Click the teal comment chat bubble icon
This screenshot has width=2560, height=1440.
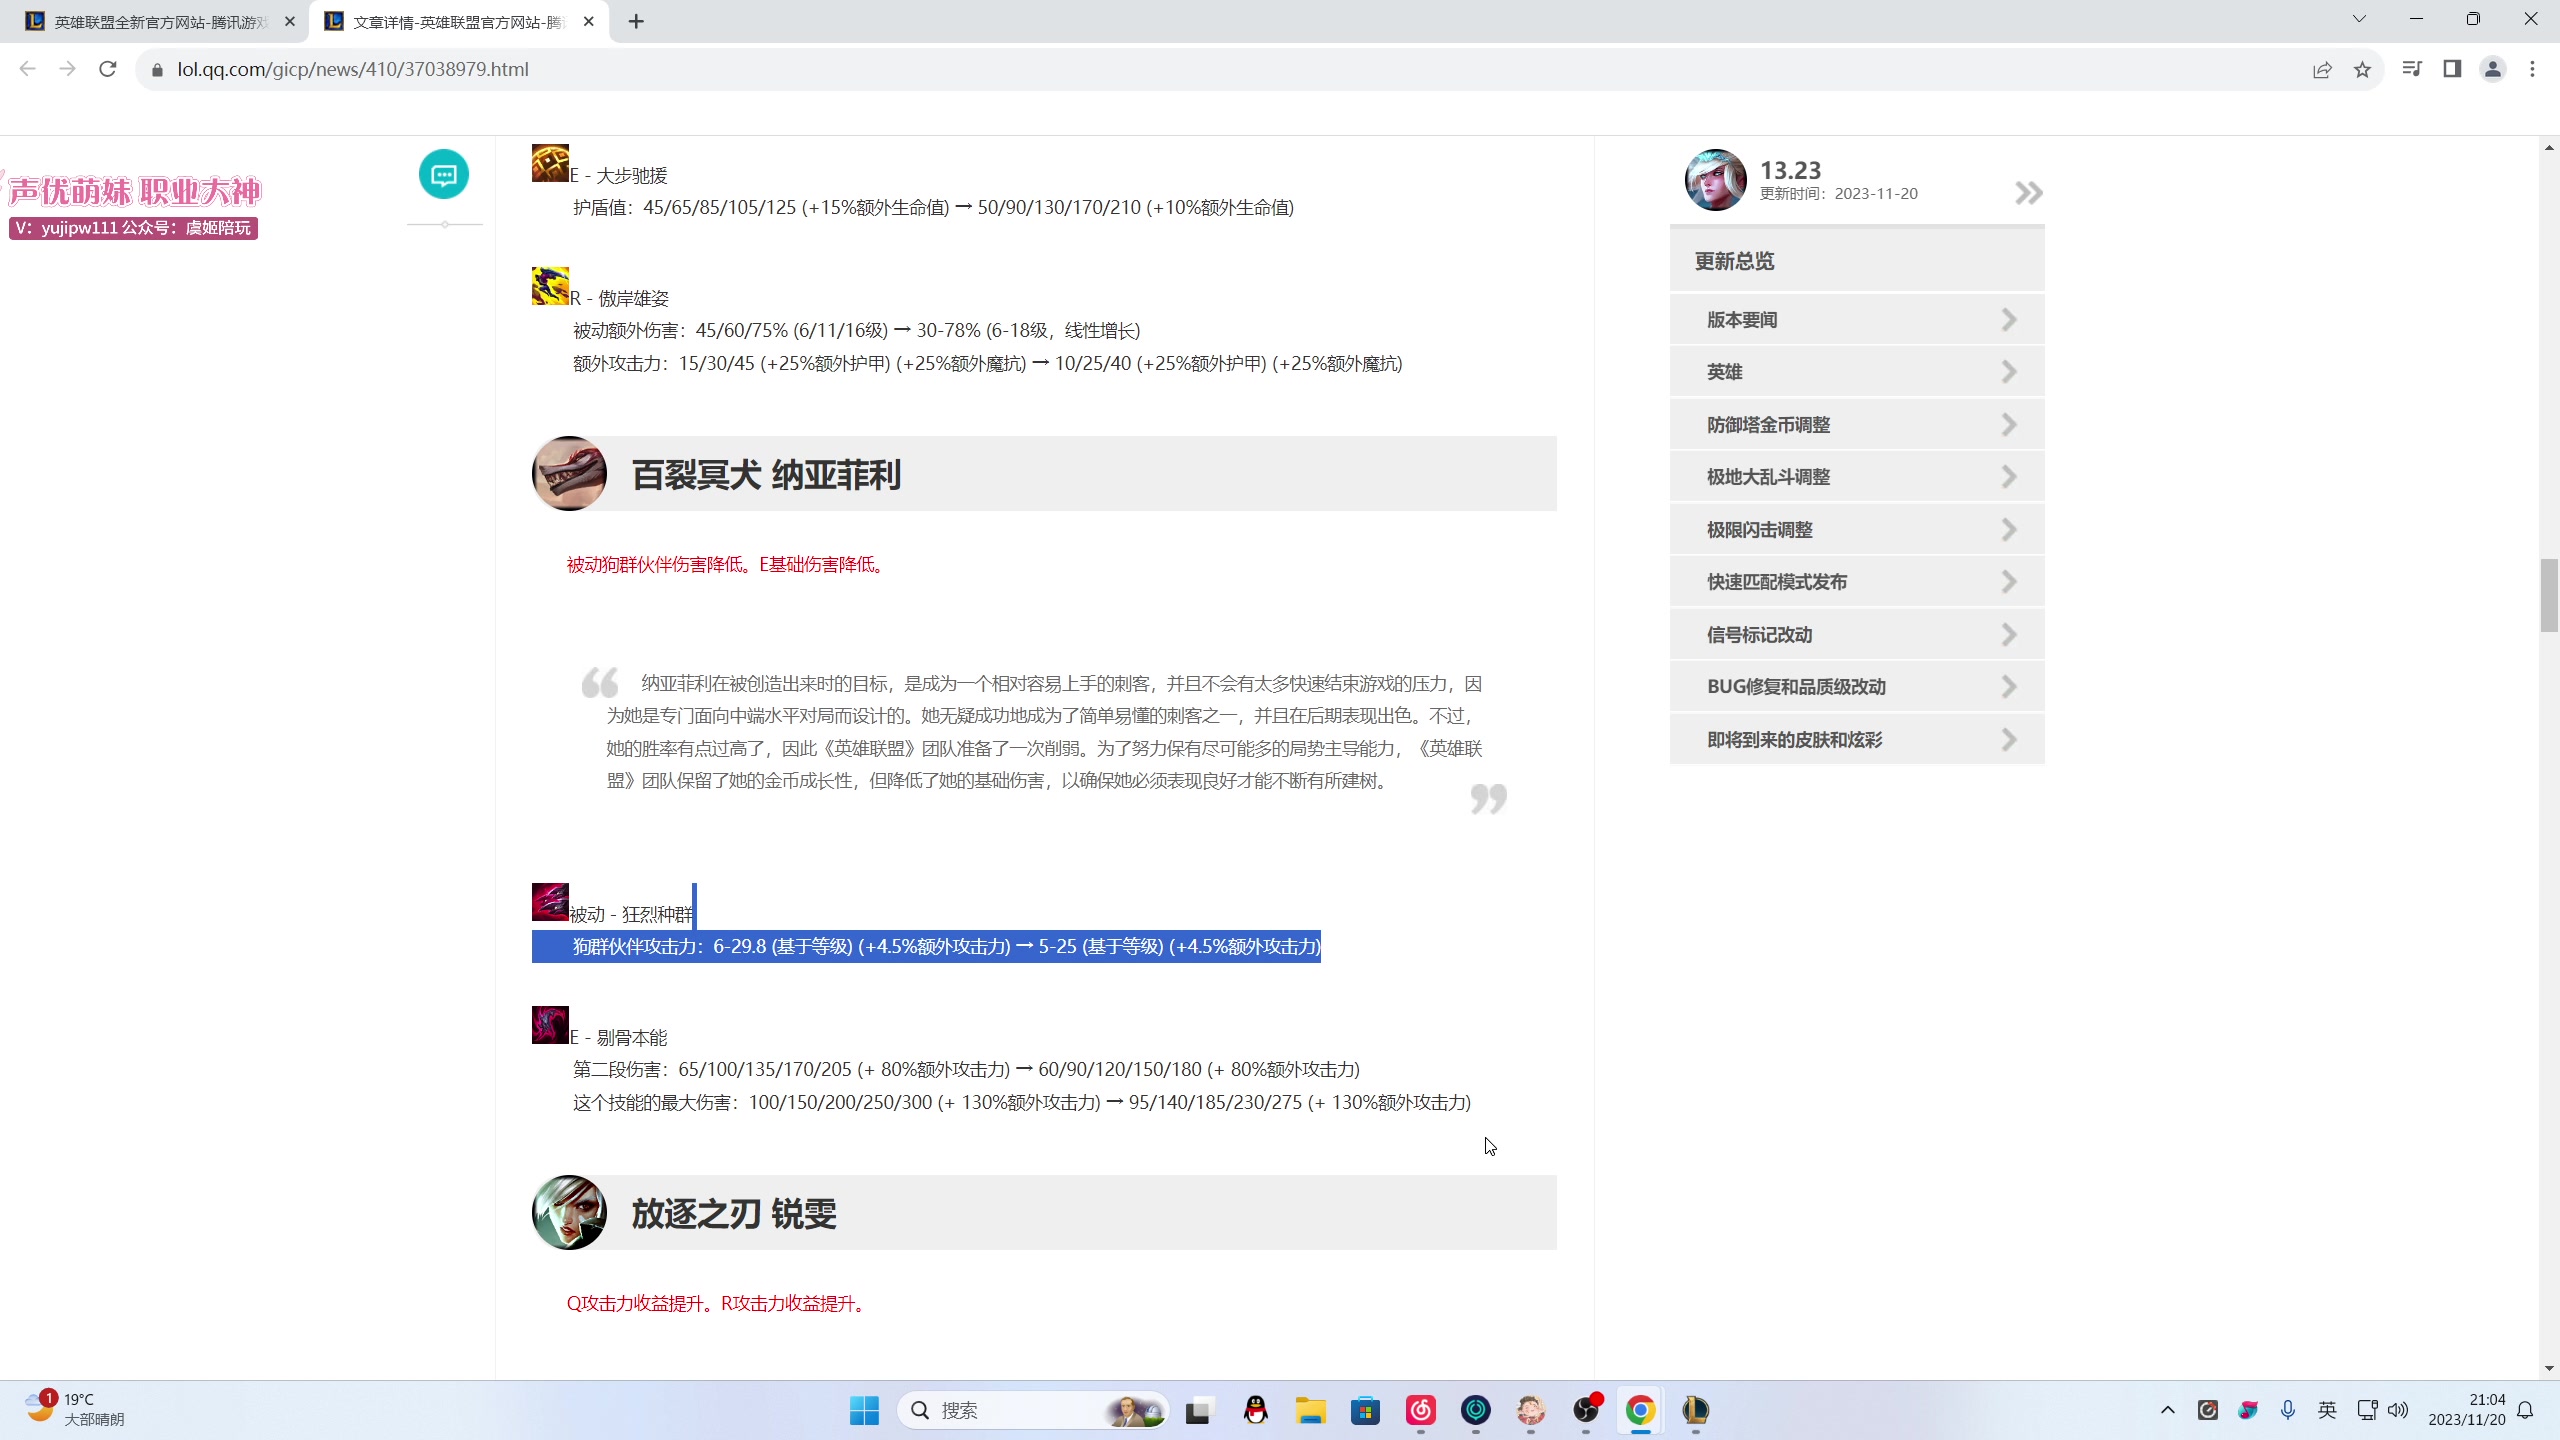(x=444, y=175)
